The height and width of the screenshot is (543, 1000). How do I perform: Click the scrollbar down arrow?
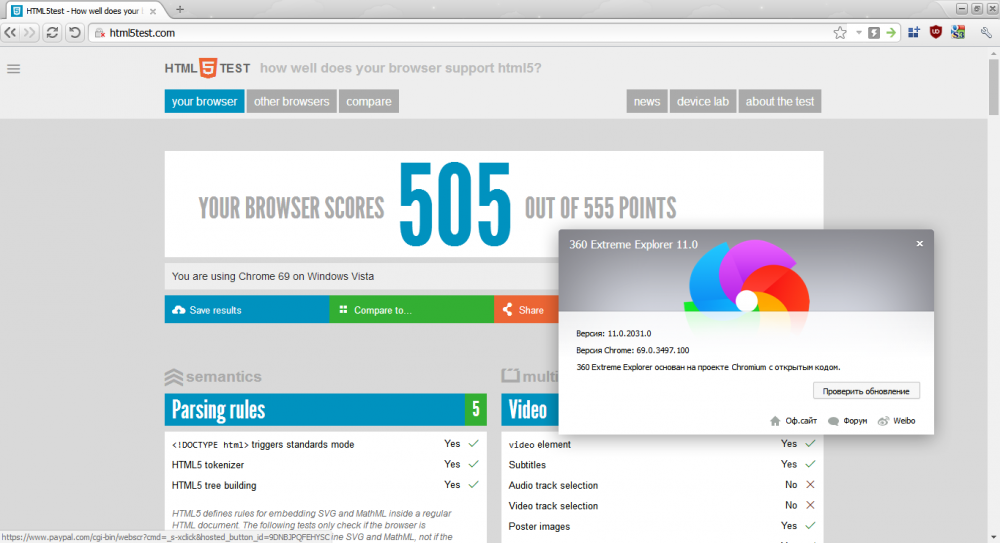994,537
